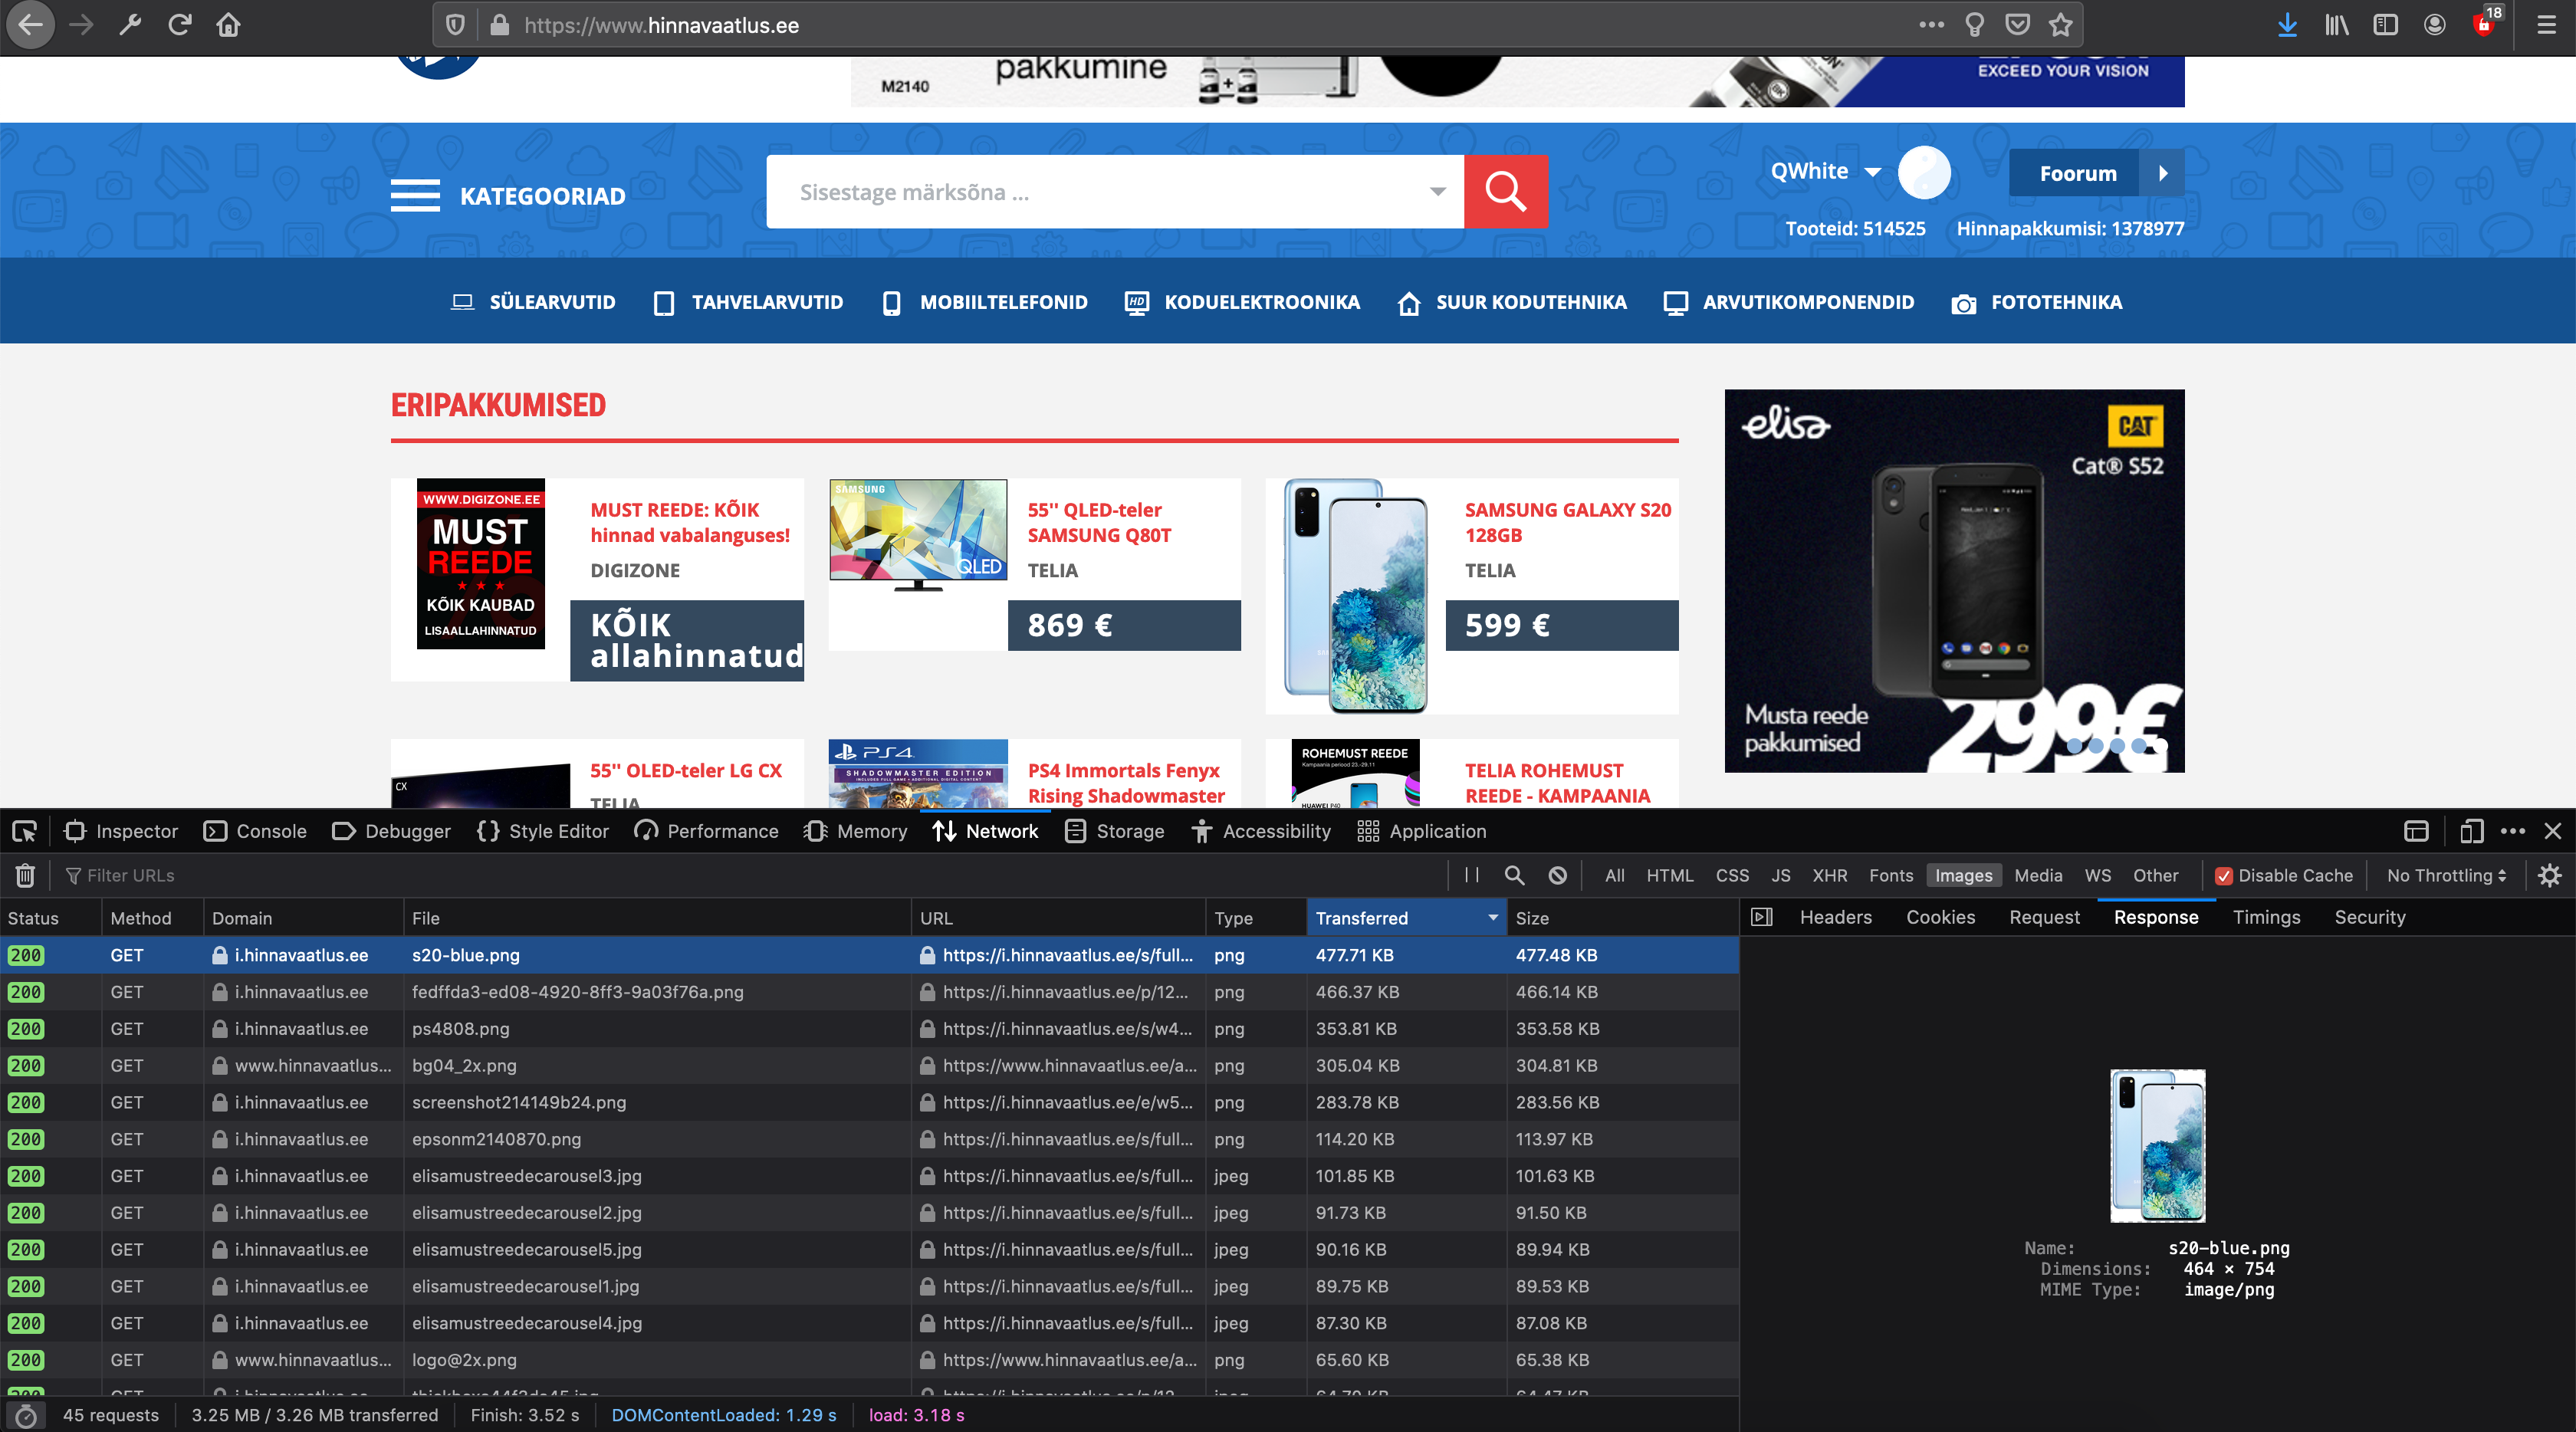Open the MOBIILTELEFONID category link
The height and width of the screenshot is (1432, 2576).
tap(985, 302)
